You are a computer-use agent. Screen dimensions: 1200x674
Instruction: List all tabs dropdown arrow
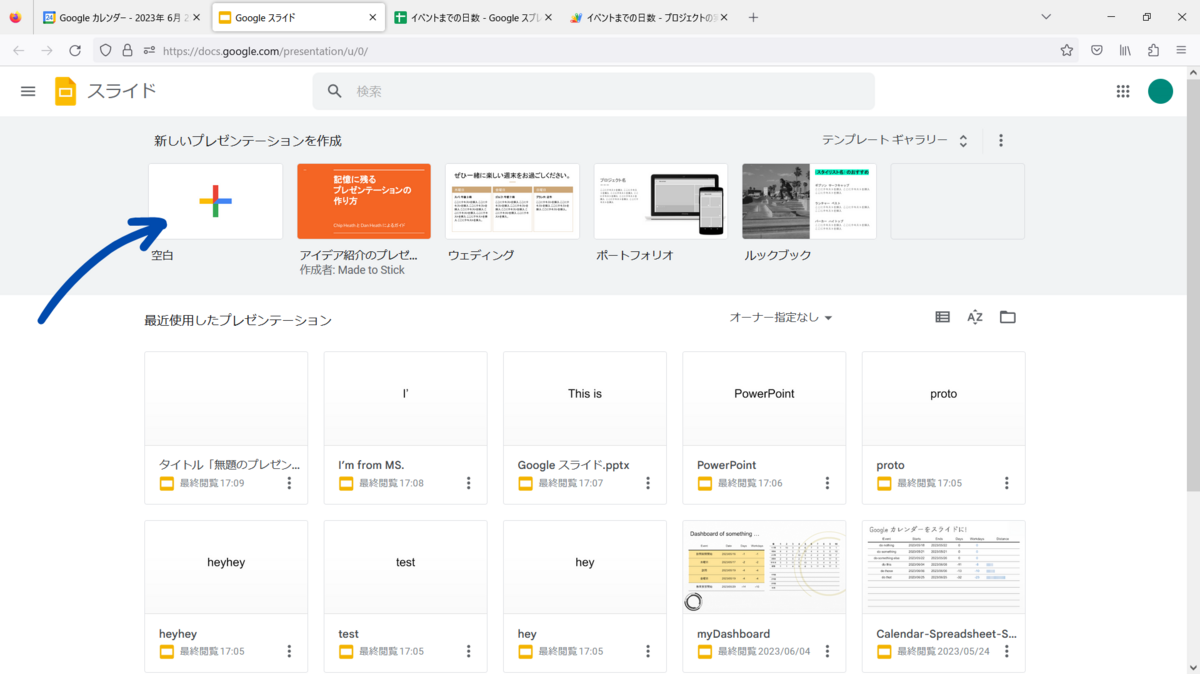coord(1046,17)
